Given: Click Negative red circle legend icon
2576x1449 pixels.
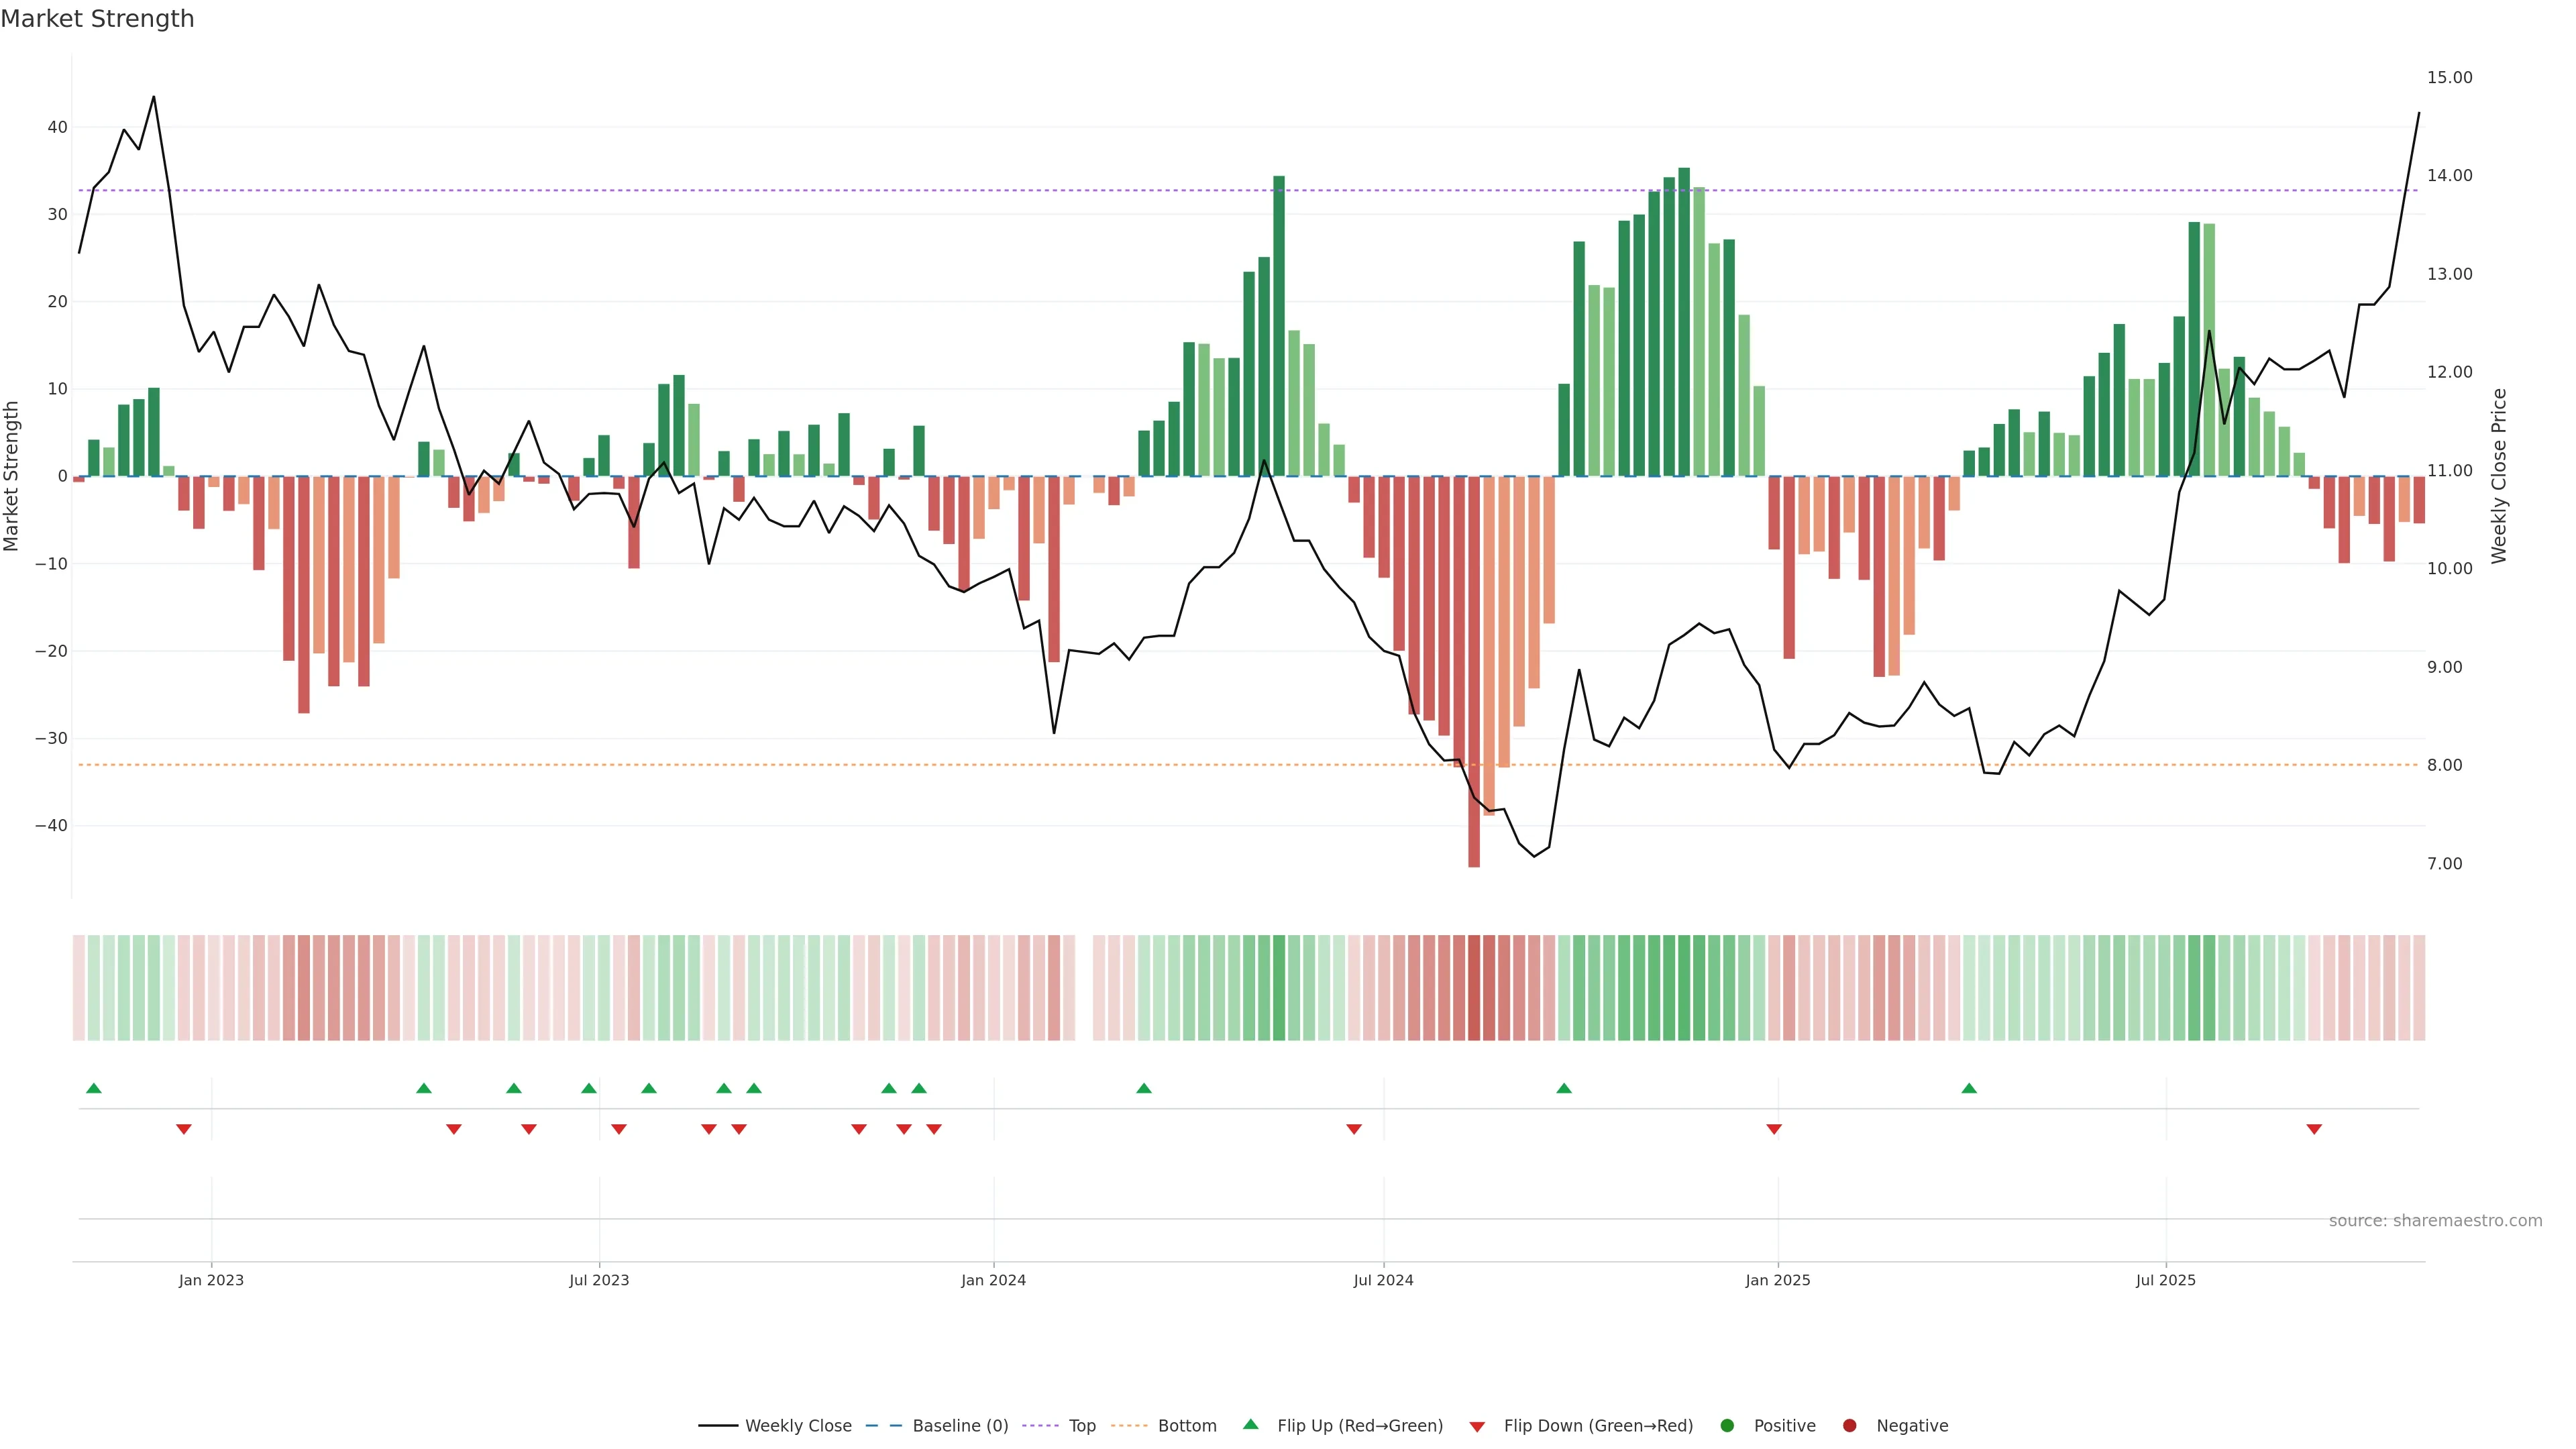Looking at the screenshot, I should 1849,1426.
